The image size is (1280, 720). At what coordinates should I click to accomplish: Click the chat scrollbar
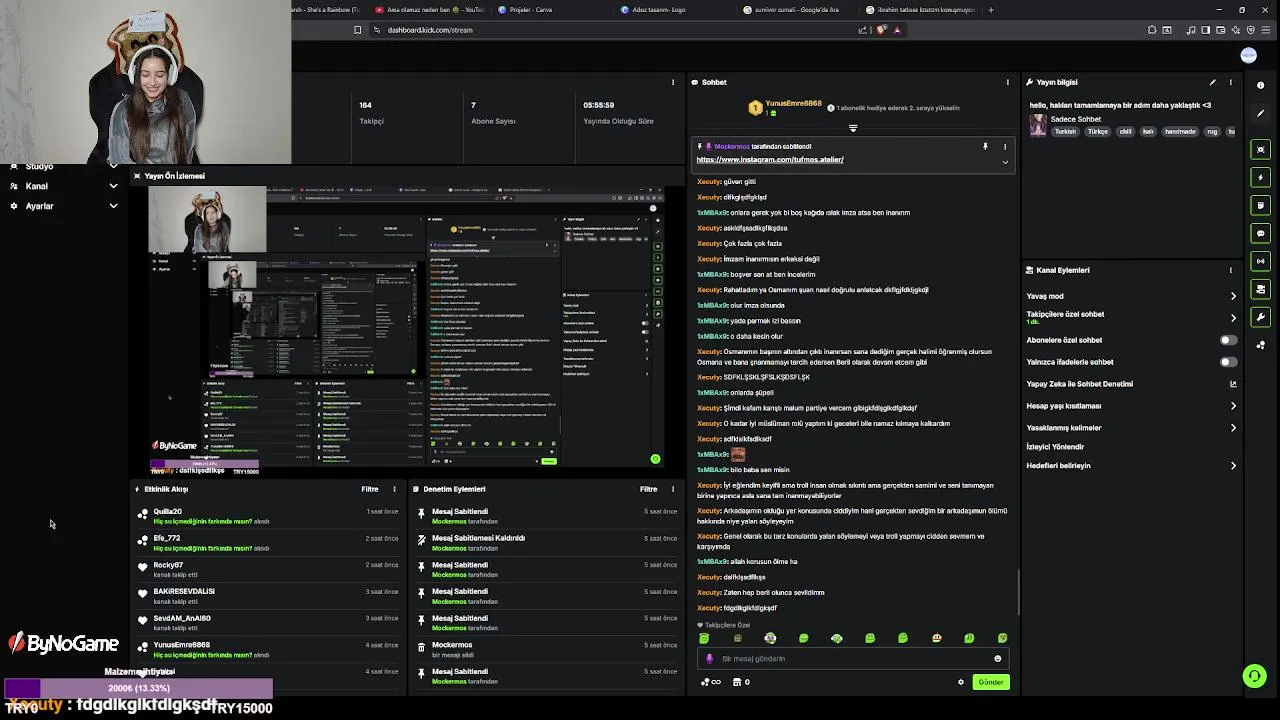(x=1019, y=592)
